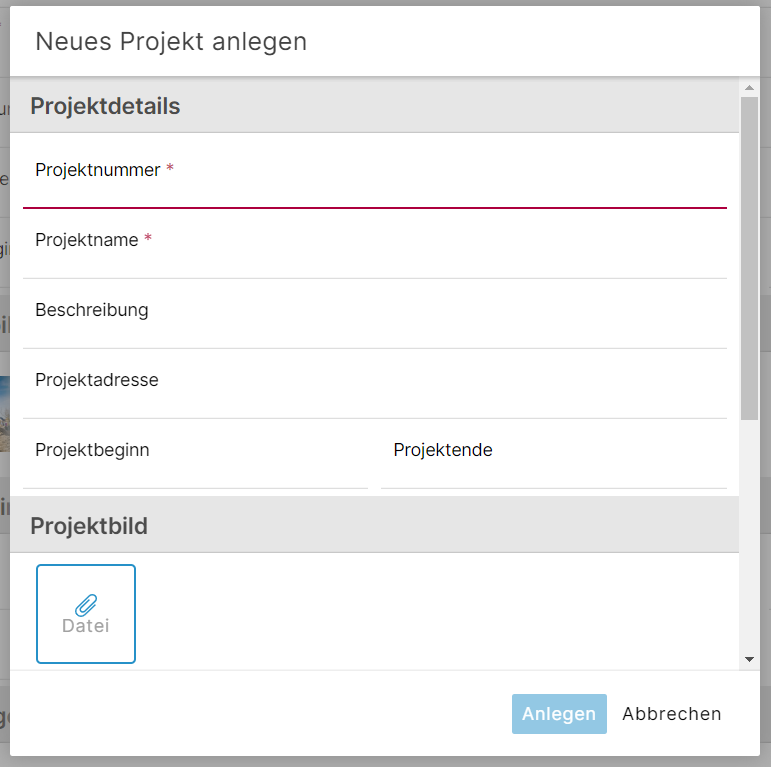This screenshot has width=771, height=767.
Task: Select the Datei label in the upload tile
Action: pos(86,626)
